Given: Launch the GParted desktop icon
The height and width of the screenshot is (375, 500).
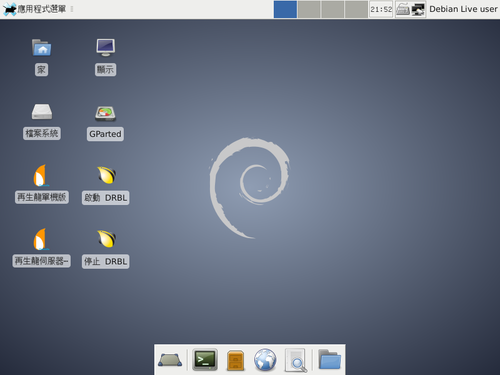Looking at the screenshot, I should [x=105, y=113].
